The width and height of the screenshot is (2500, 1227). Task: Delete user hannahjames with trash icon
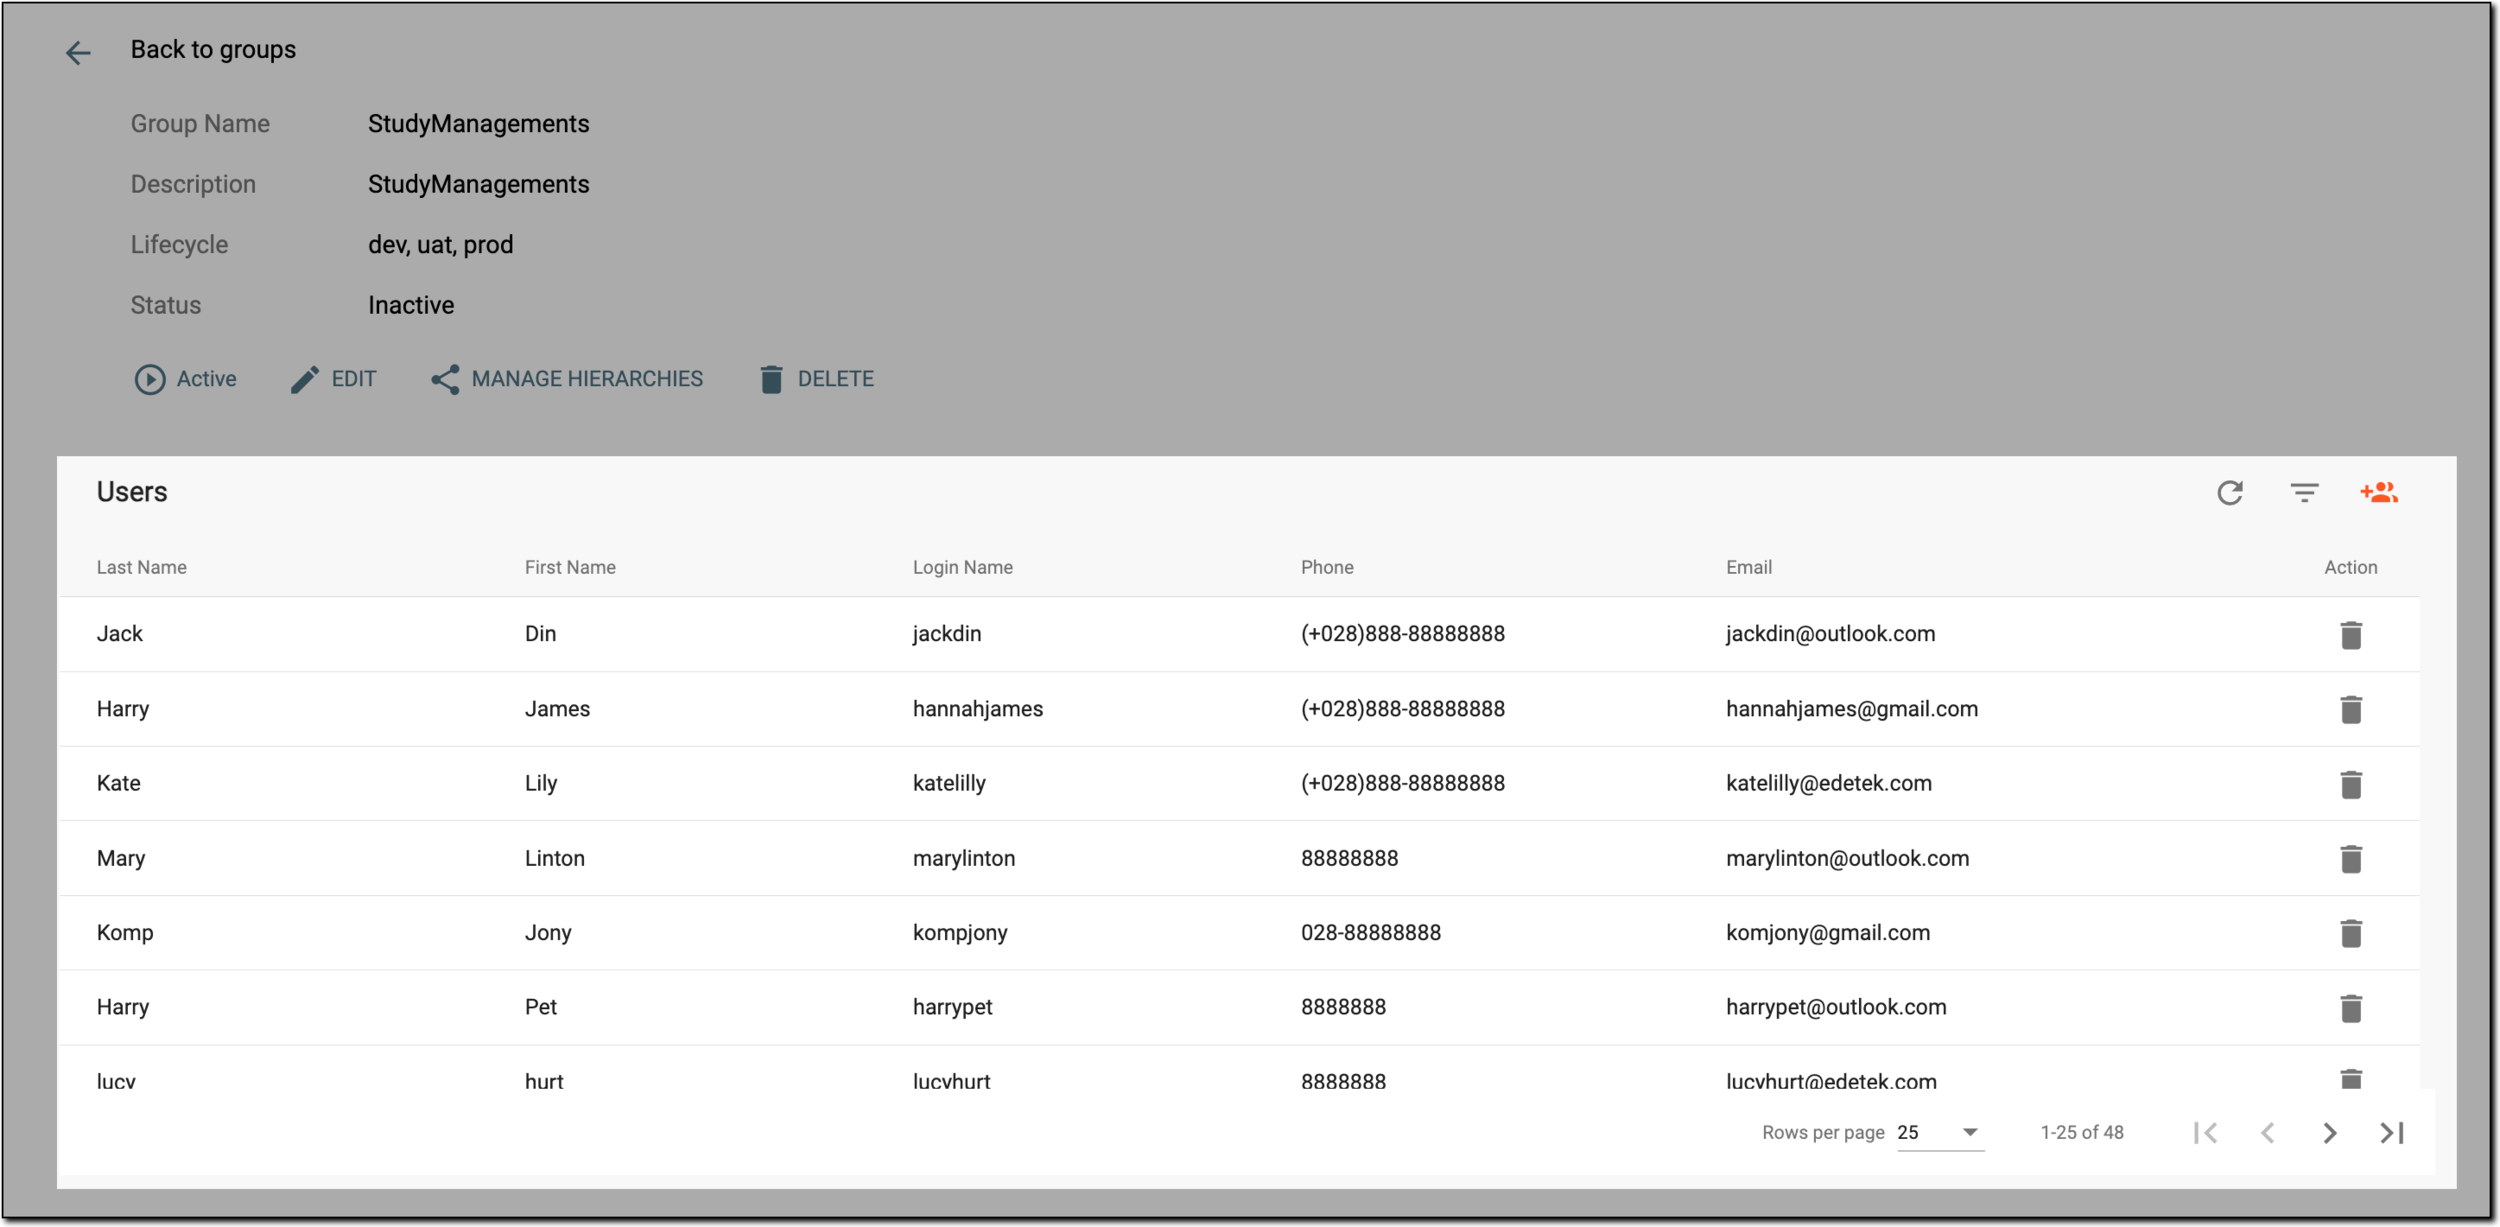click(2351, 709)
